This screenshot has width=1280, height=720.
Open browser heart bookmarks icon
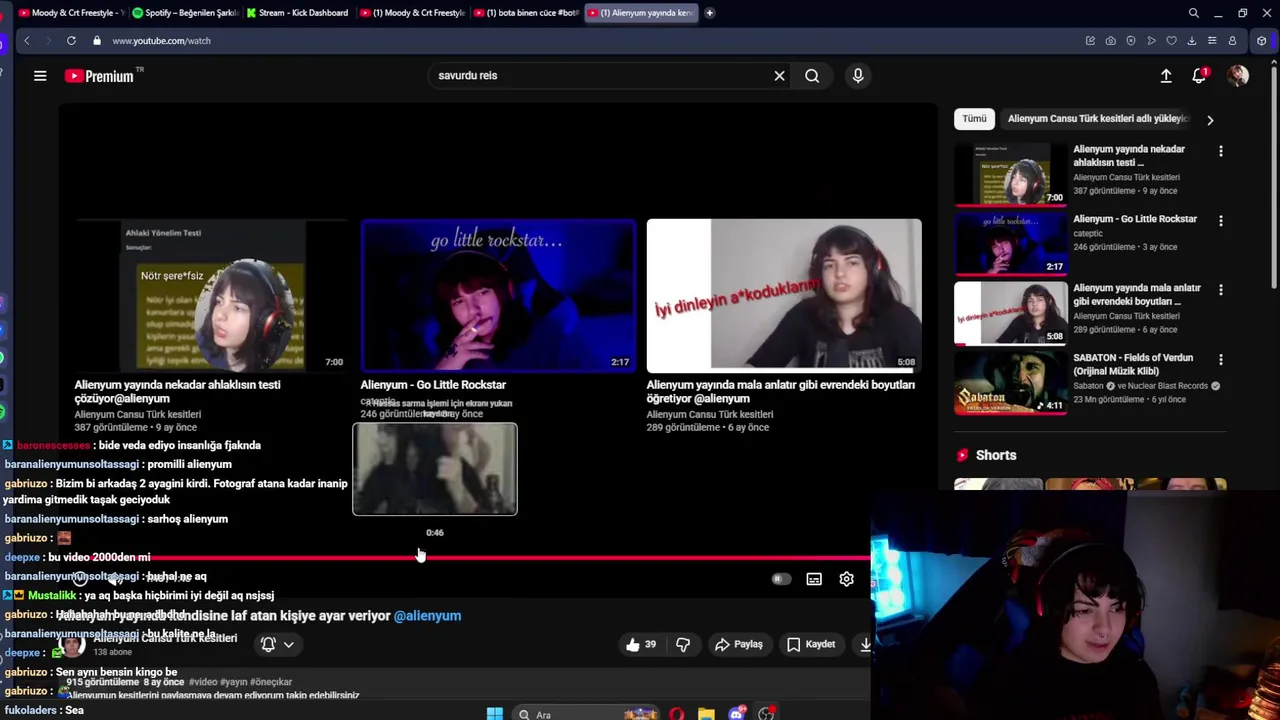click(1172, 41)
